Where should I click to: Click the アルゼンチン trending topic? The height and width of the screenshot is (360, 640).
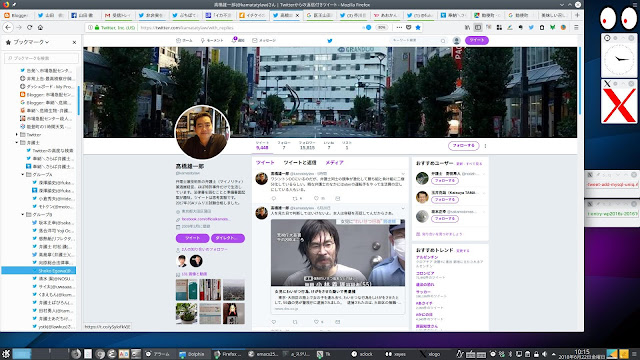pyautogui.click(x=427, y=257)
